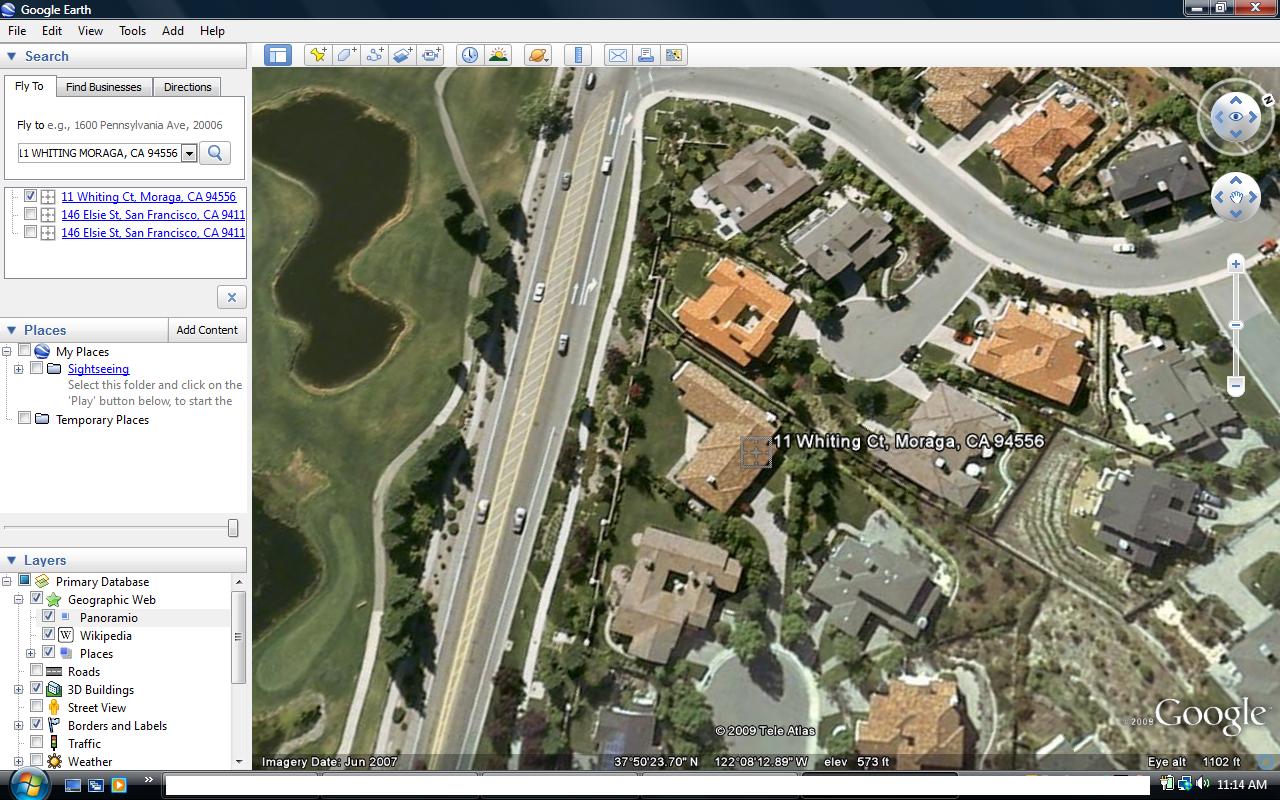Open the File menu
The width and height of the screenshot is (1280, 800).
click(17, 31)
